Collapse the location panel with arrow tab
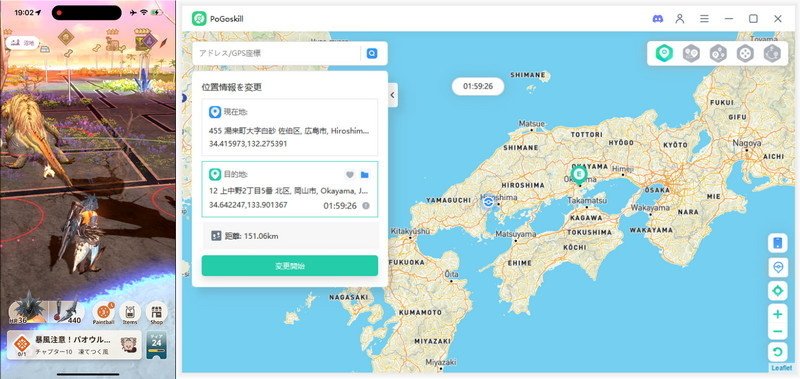This screenshot has width=800, height=379. click(392, 95)
